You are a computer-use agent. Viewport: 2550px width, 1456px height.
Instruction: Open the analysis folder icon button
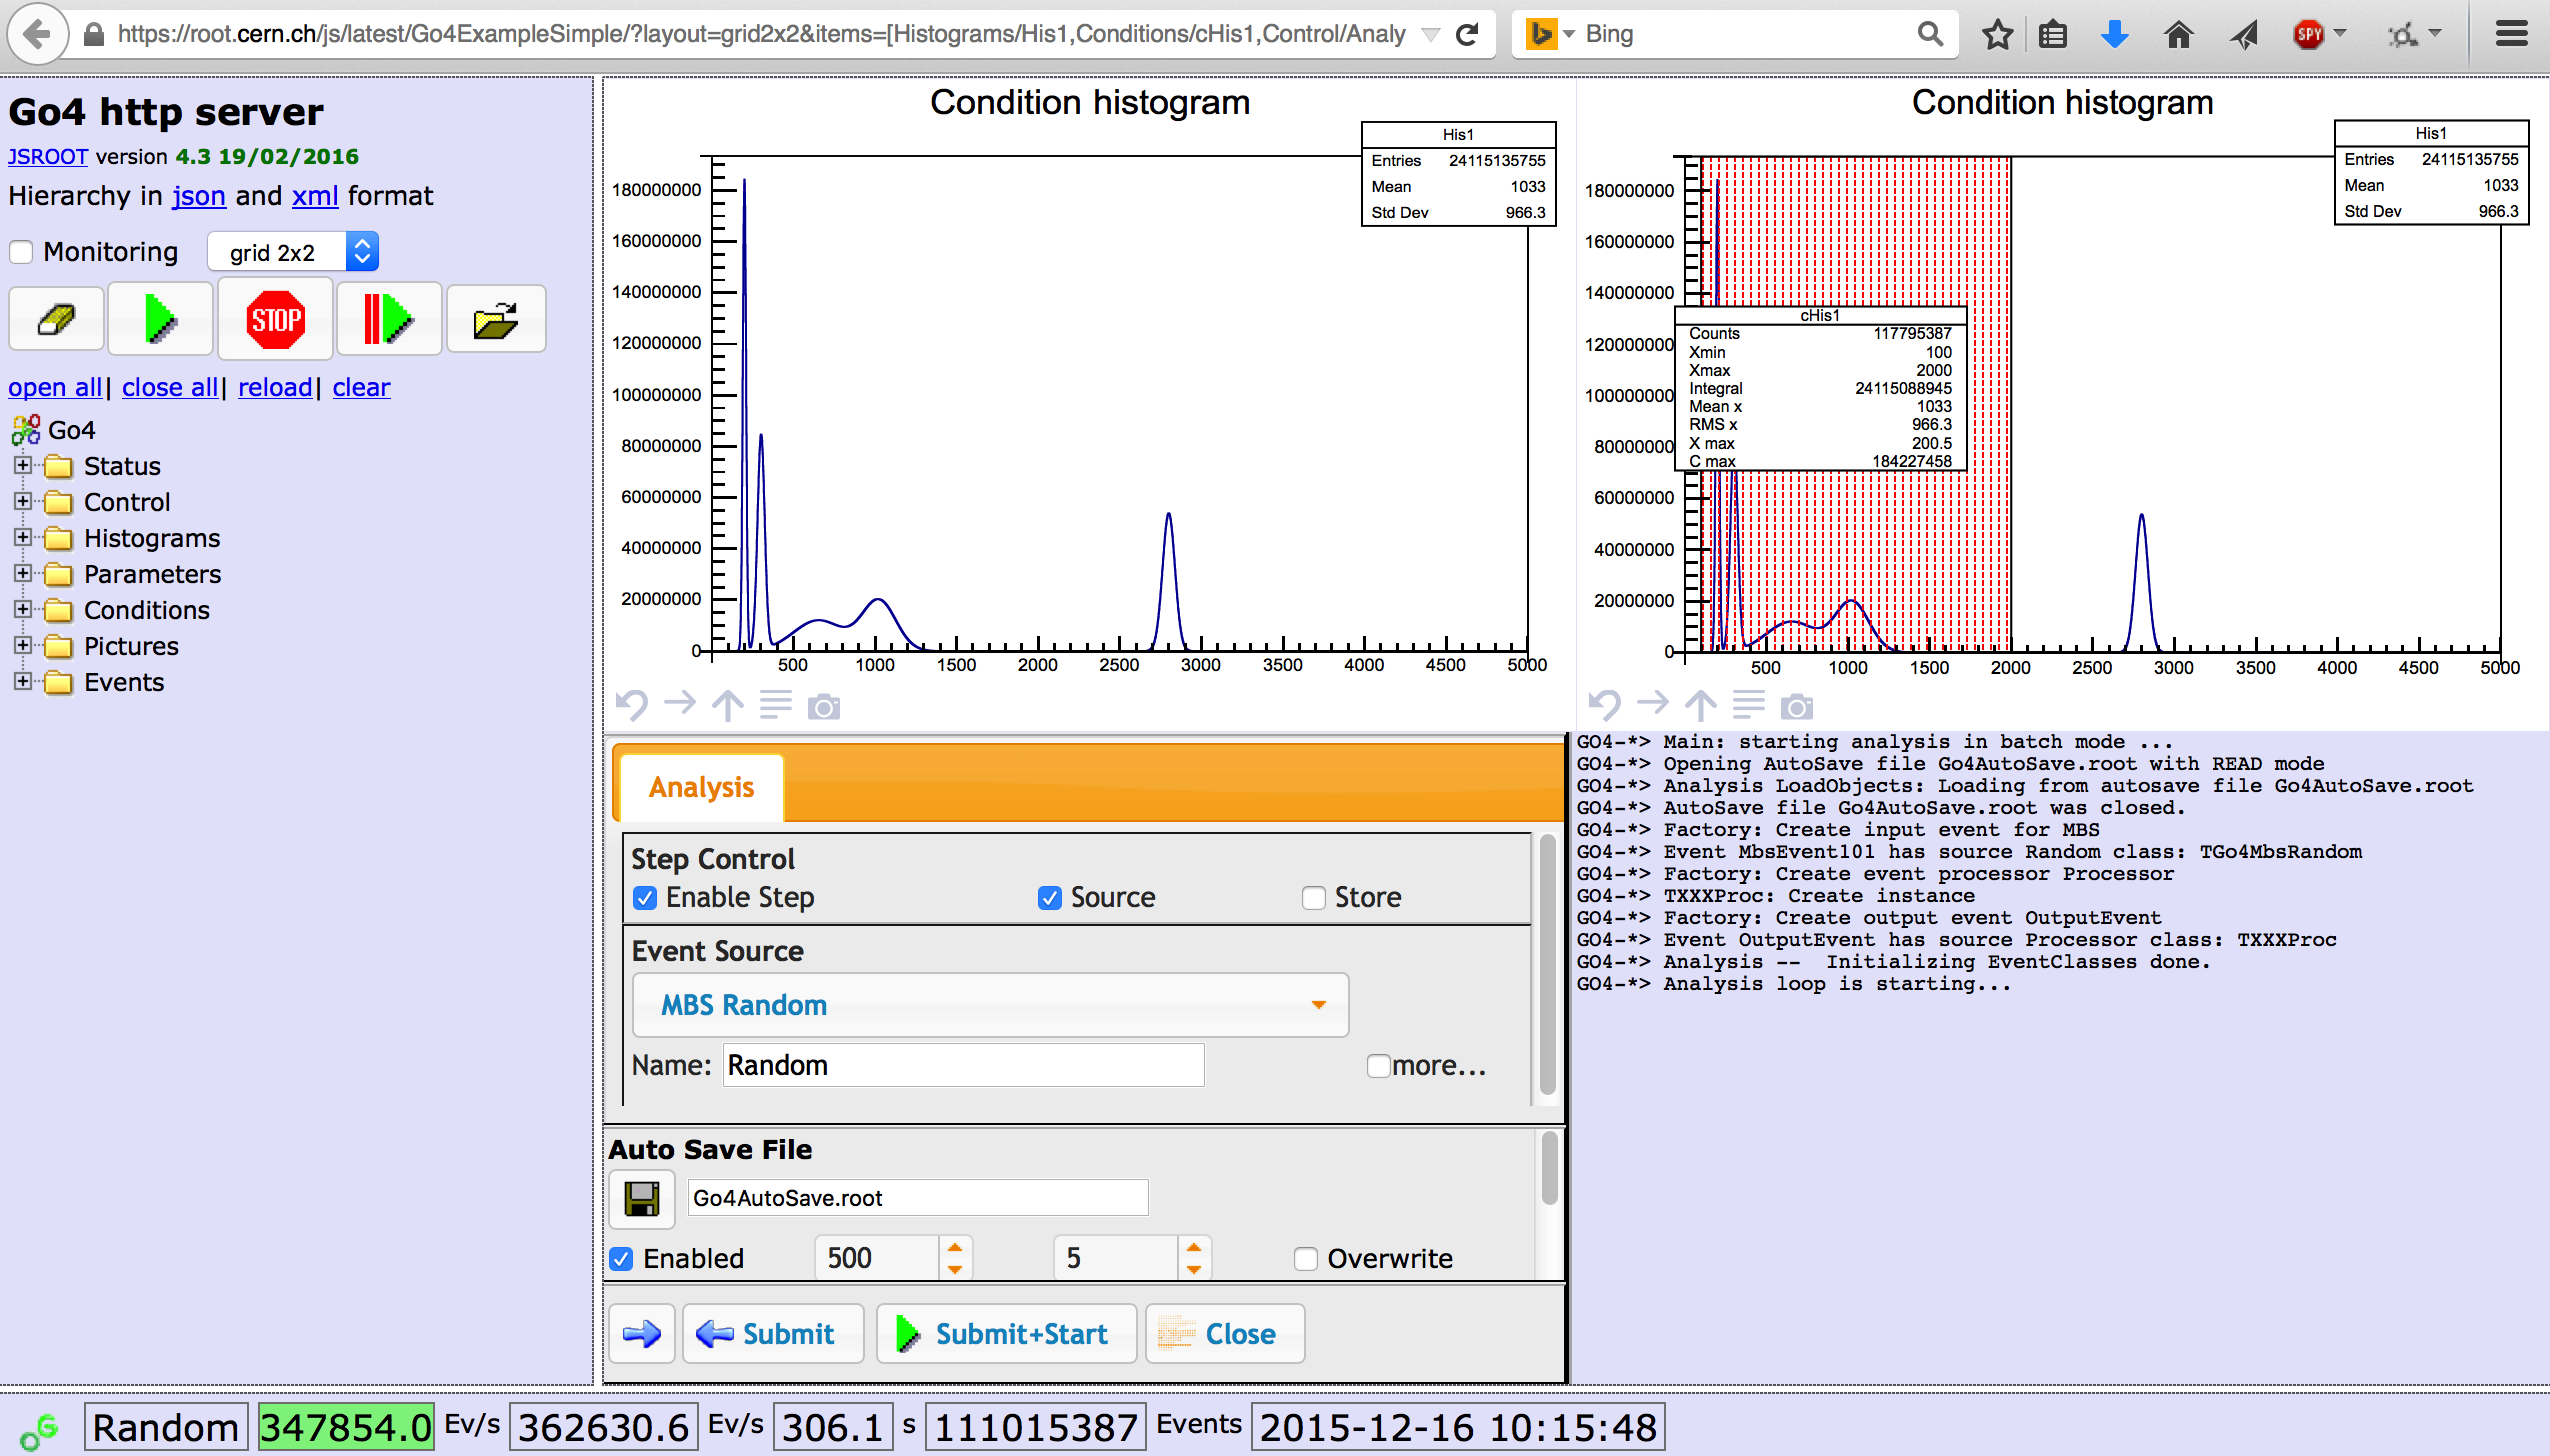(x=496, y=320)
